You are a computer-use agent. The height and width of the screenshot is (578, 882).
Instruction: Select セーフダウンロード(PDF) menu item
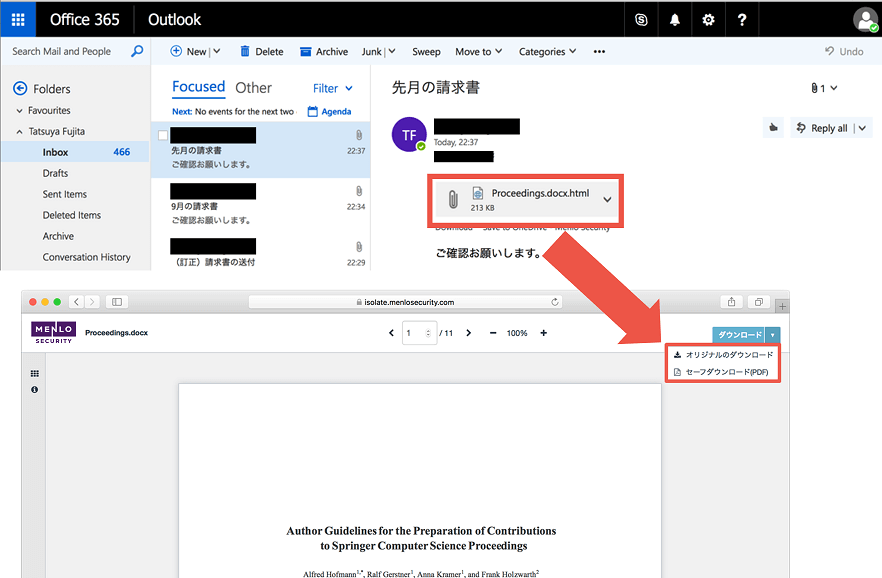pos(723,372)
